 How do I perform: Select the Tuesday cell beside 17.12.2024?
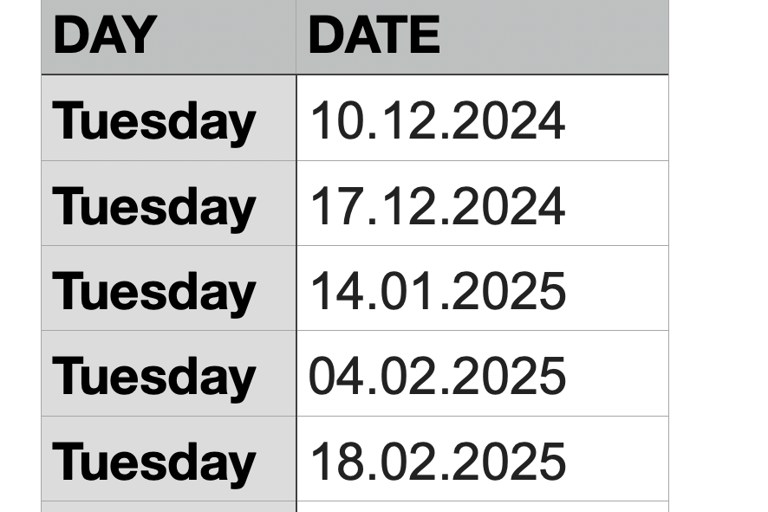(x=169, y=203)
